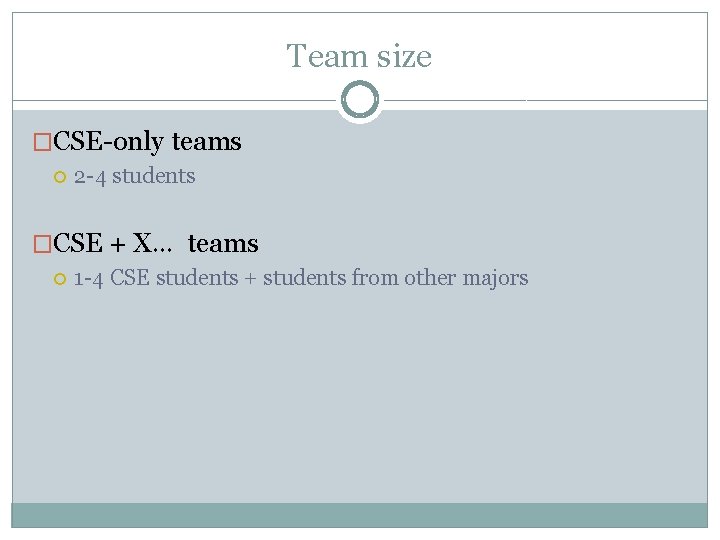Click the square bullet before 'CSE-only teams'
Screen dimensions: 720x540
click(42, 141)
